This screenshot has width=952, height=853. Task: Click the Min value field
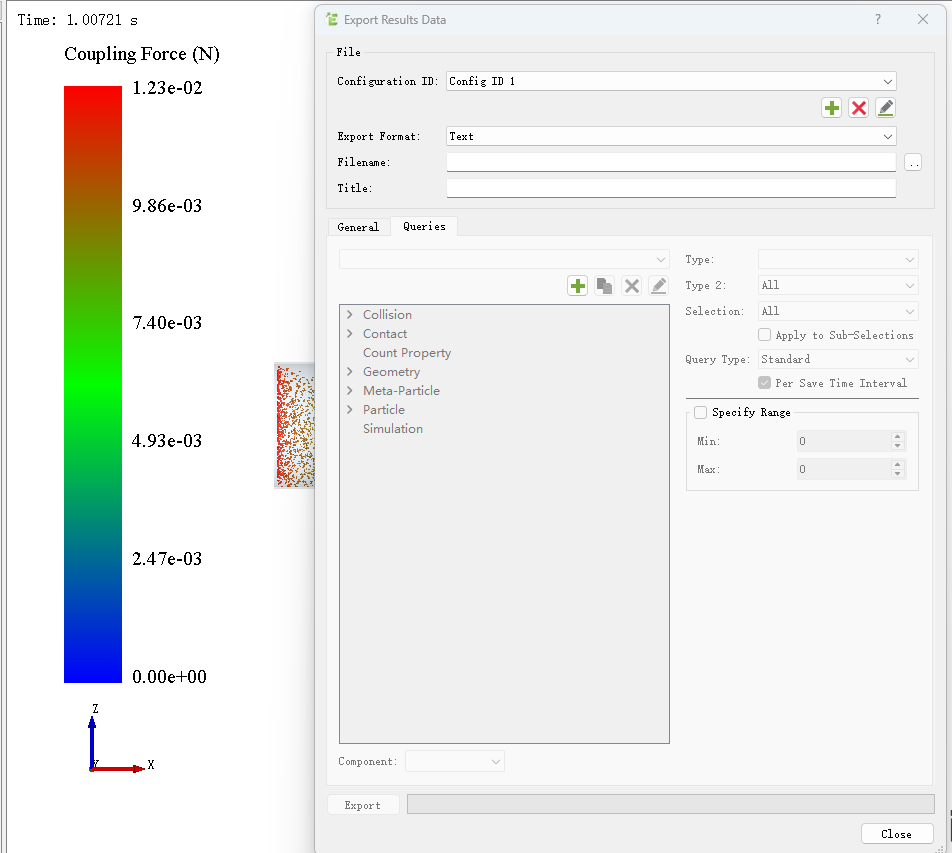click(x=844, y=441)
